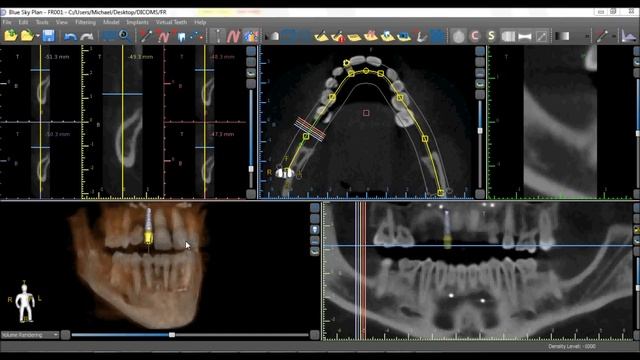Open the View menu
640x360 pixels.
pyautogui.click(x=62, y=22)
